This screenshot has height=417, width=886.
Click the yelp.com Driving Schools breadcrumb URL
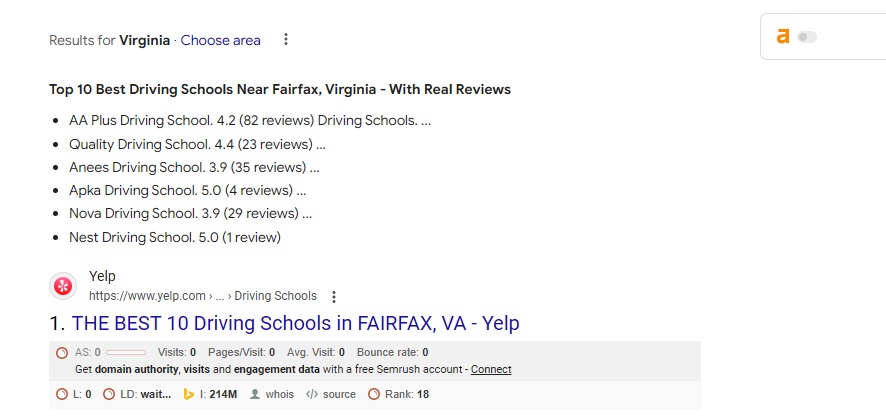202,296
